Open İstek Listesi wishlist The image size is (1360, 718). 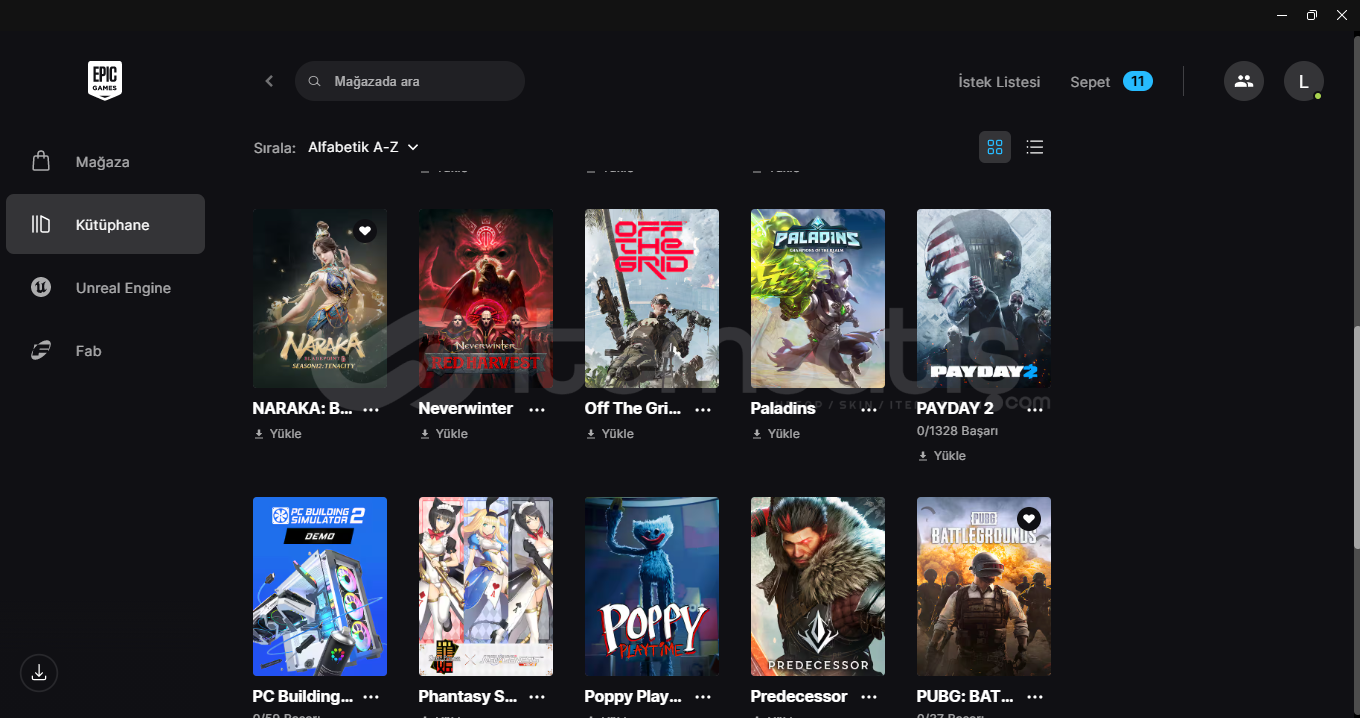999,82
